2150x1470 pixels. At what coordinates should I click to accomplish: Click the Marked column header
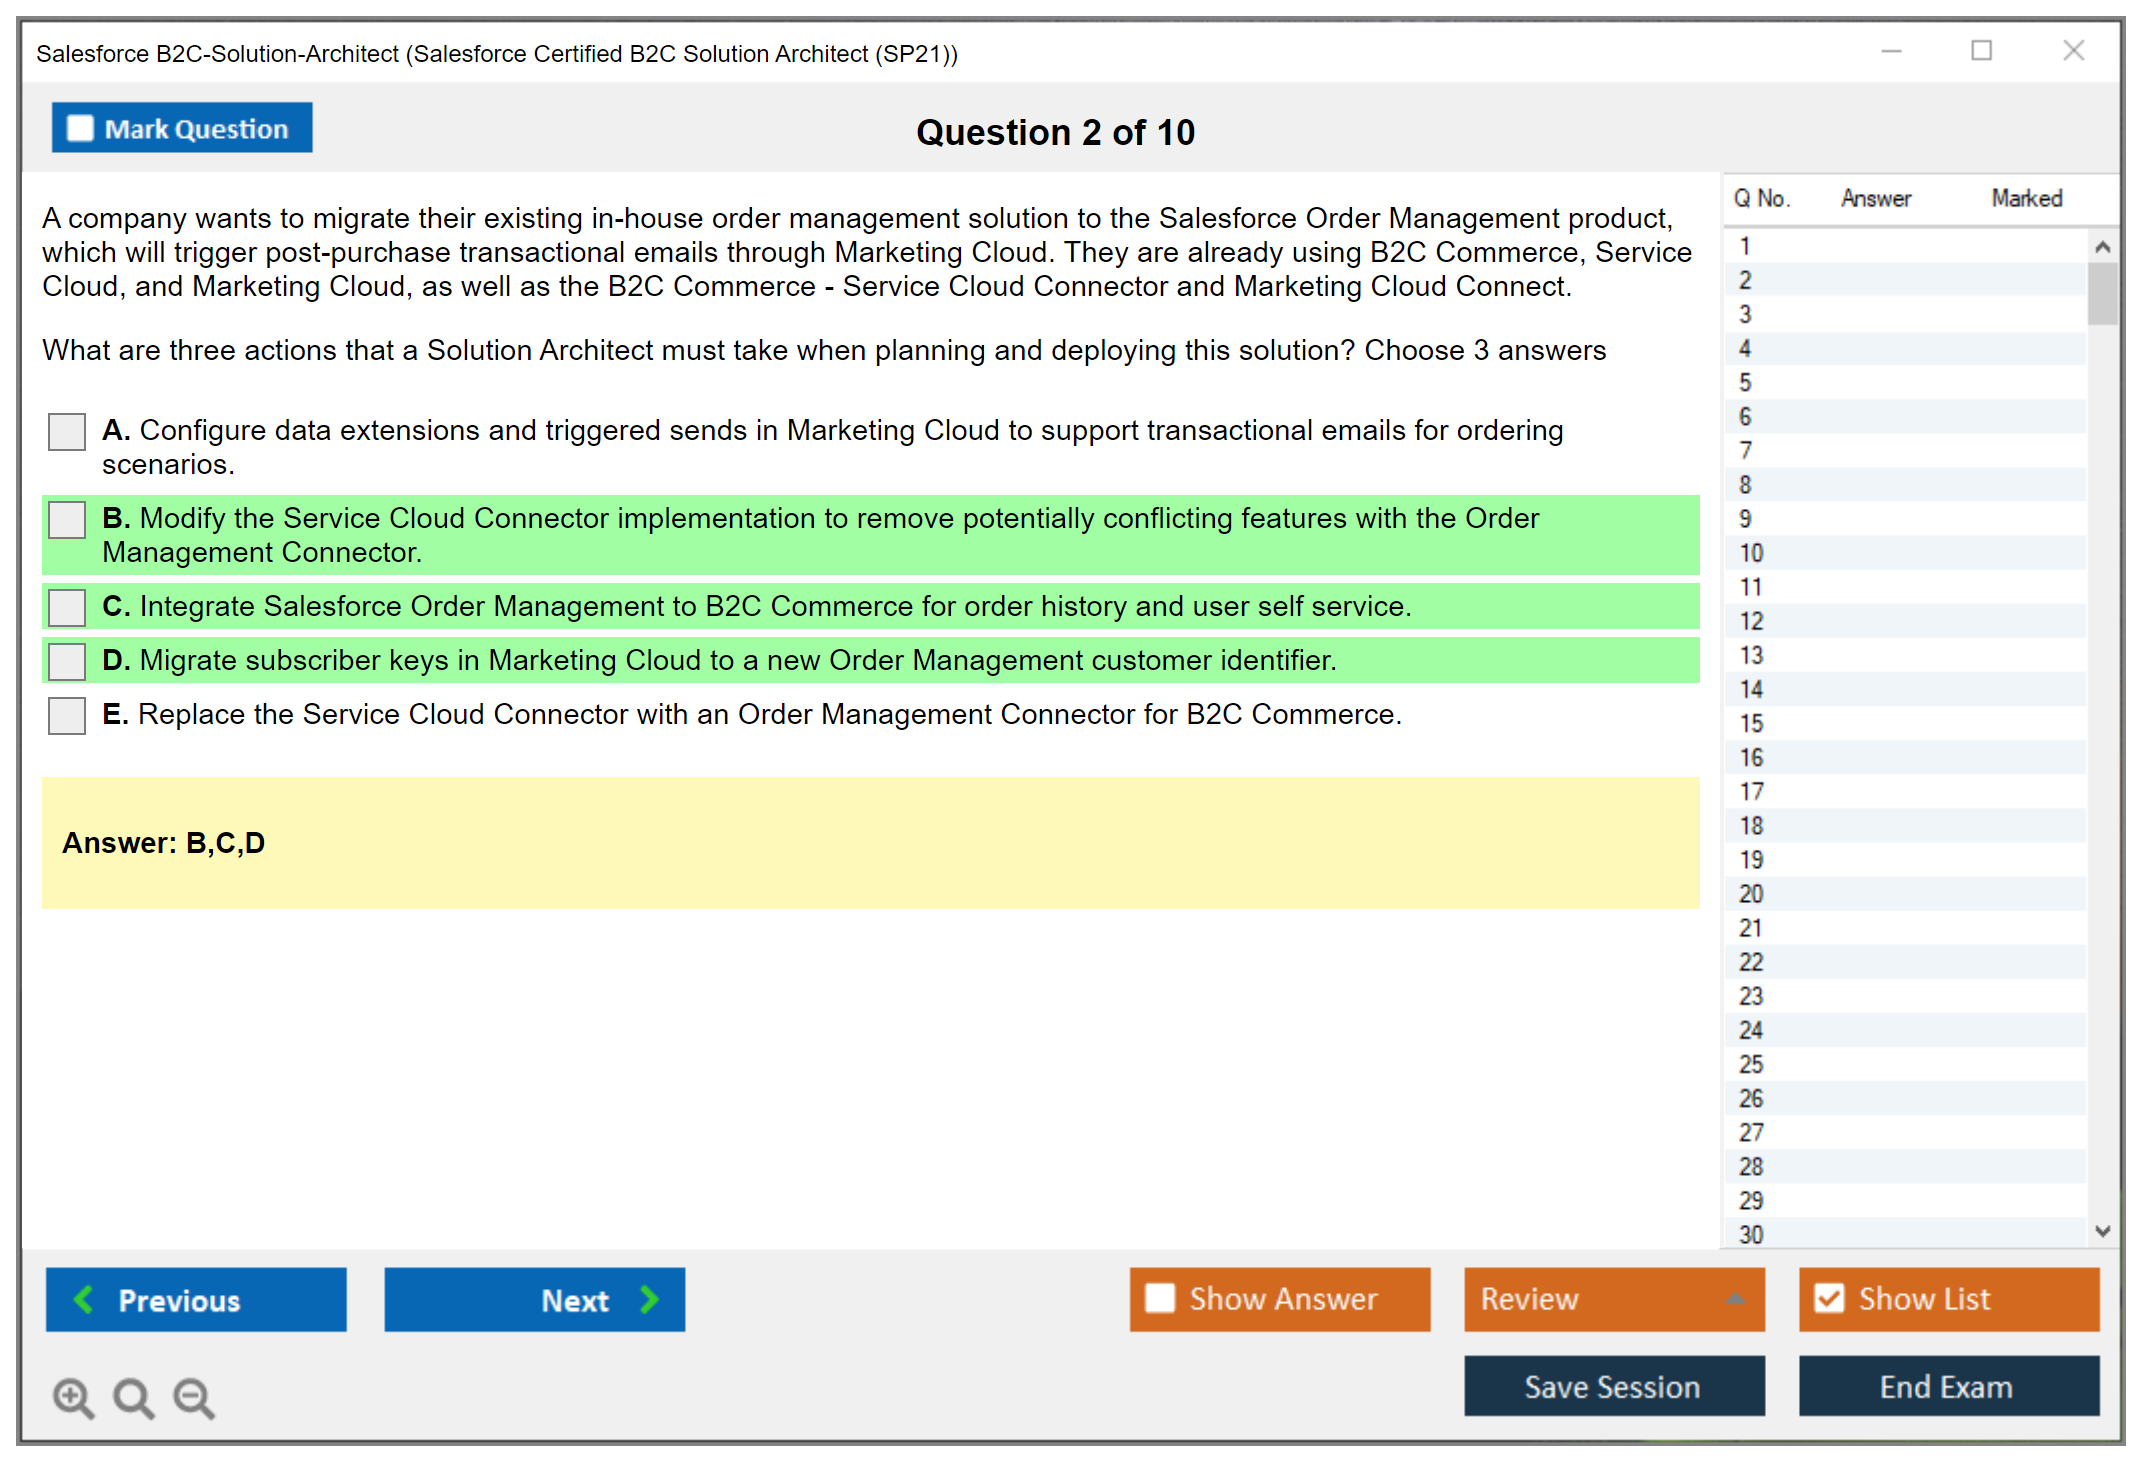pyautogui.click(x=2026, y=198)
